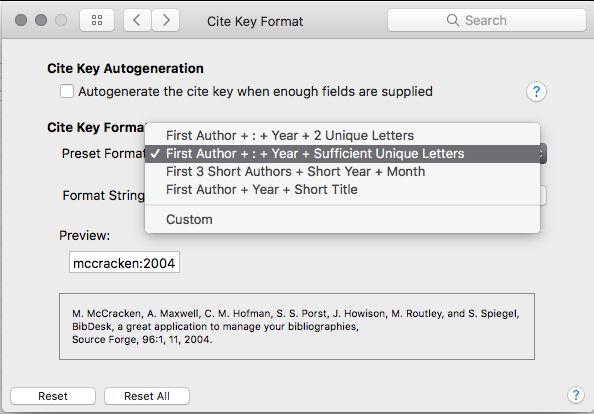594x414 pixels.
Task: Click the yellow minimize window button
Action: pyautogui.click(x=41, y=20)
